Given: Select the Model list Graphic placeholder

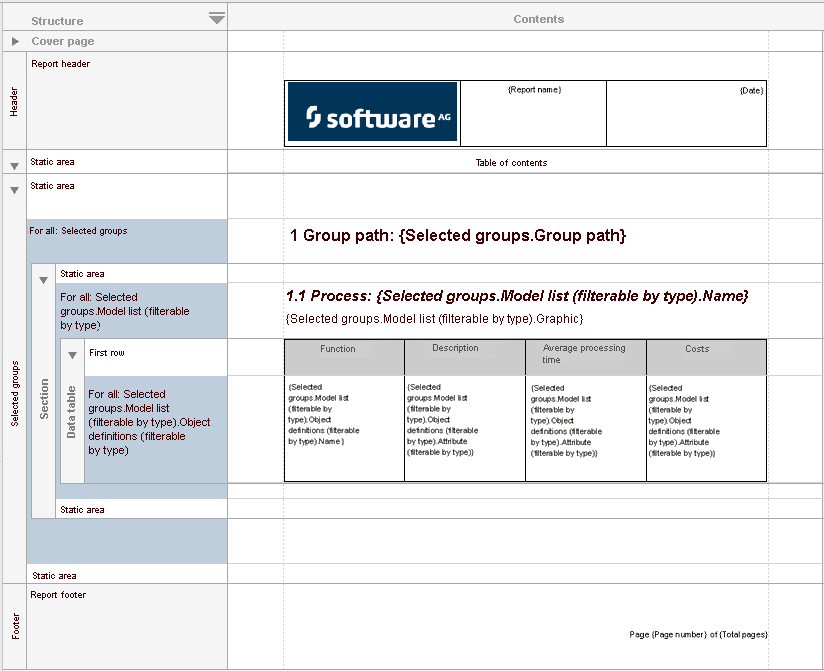Looking at the screenshot, I should click(x=435, y=319).
